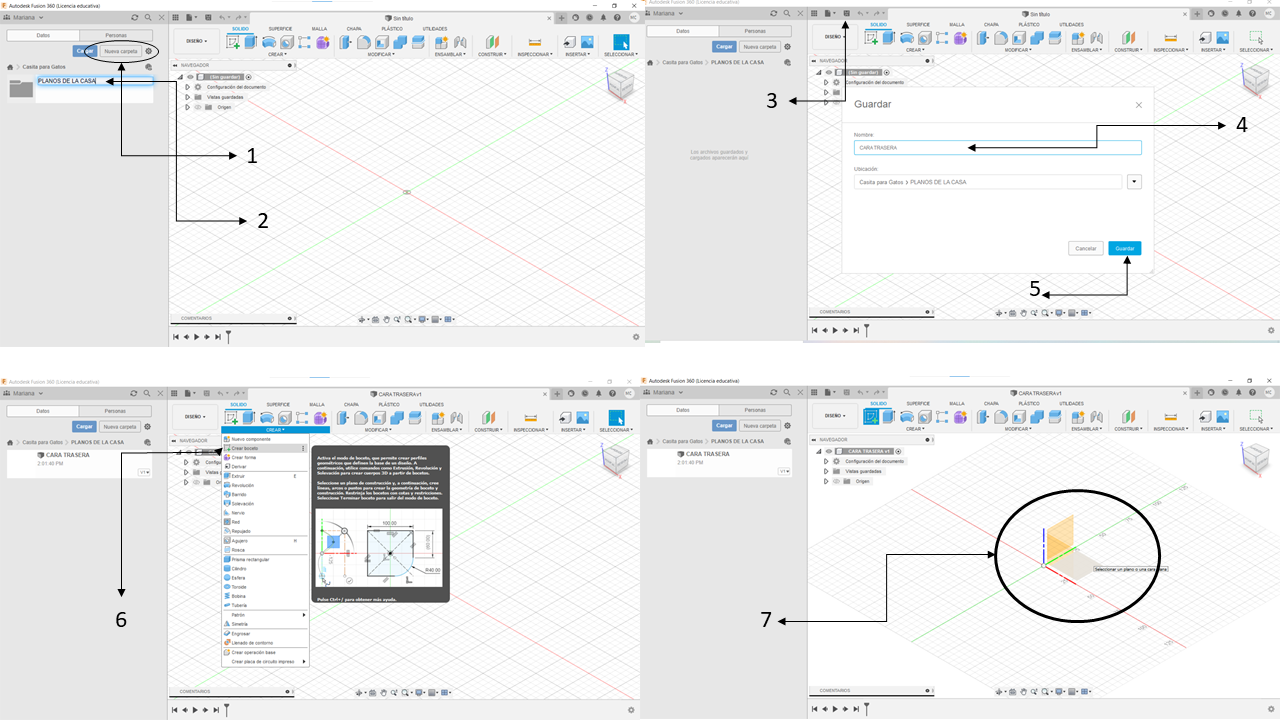This screenshot has height=720, width=1280.
Task: Close the Guardar dialog with X
Action: click(1138, 104)
